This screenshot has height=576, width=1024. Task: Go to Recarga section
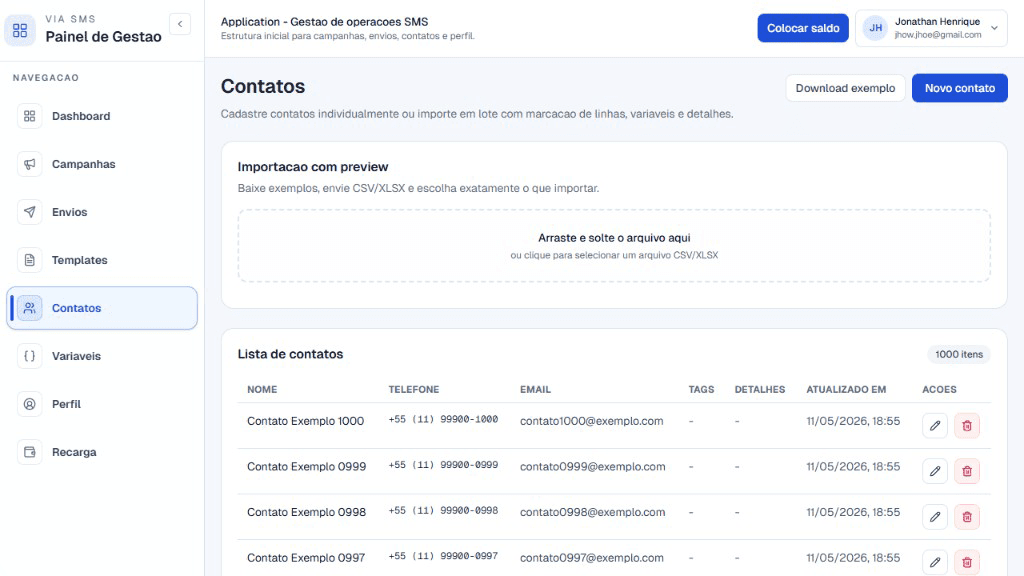point(102,452)
